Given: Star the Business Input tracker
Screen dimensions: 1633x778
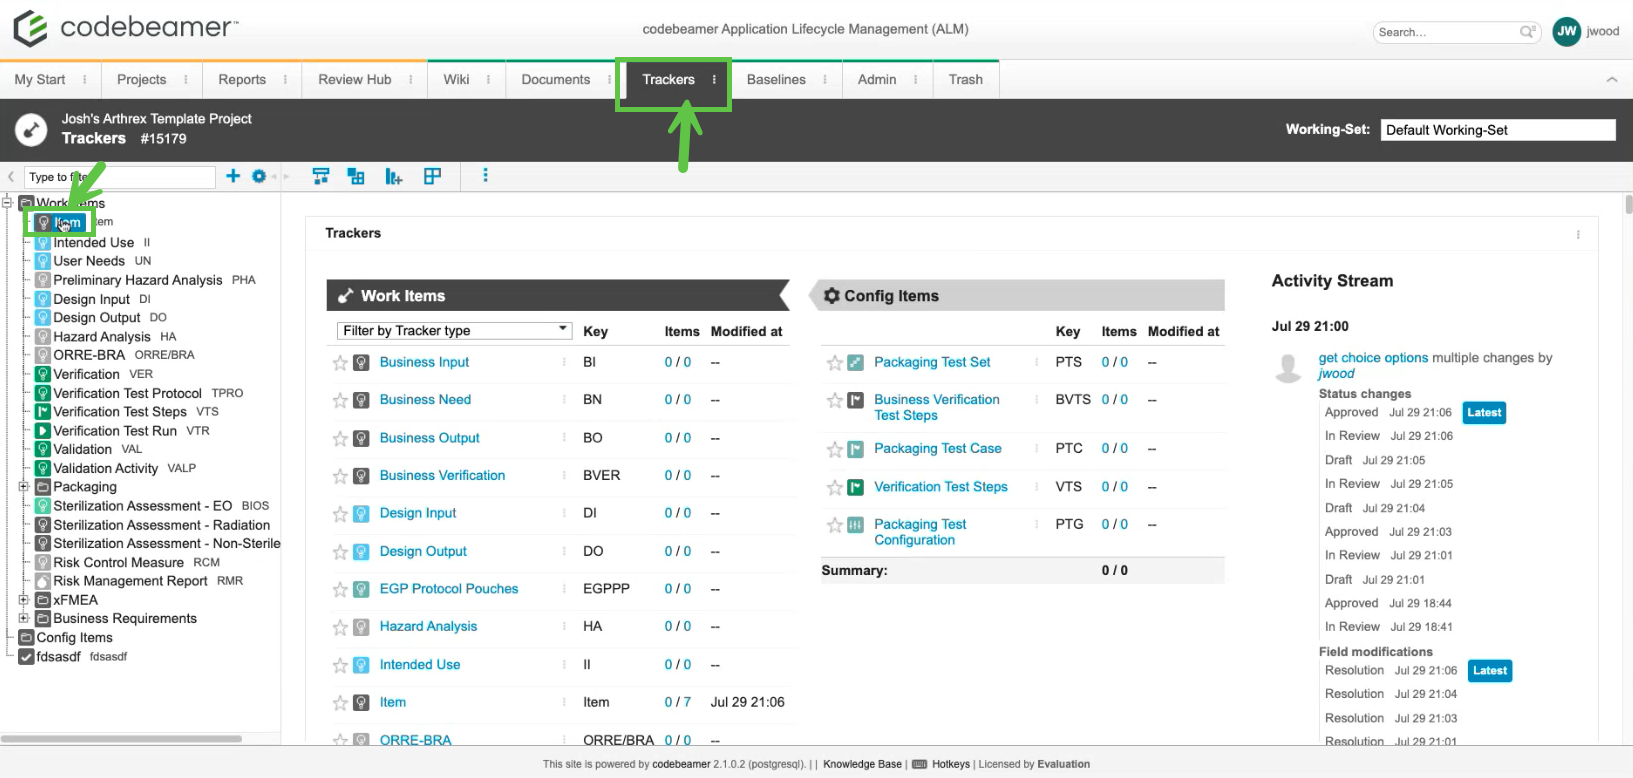Looking at the screenshot, I should (x=340, y=363).
